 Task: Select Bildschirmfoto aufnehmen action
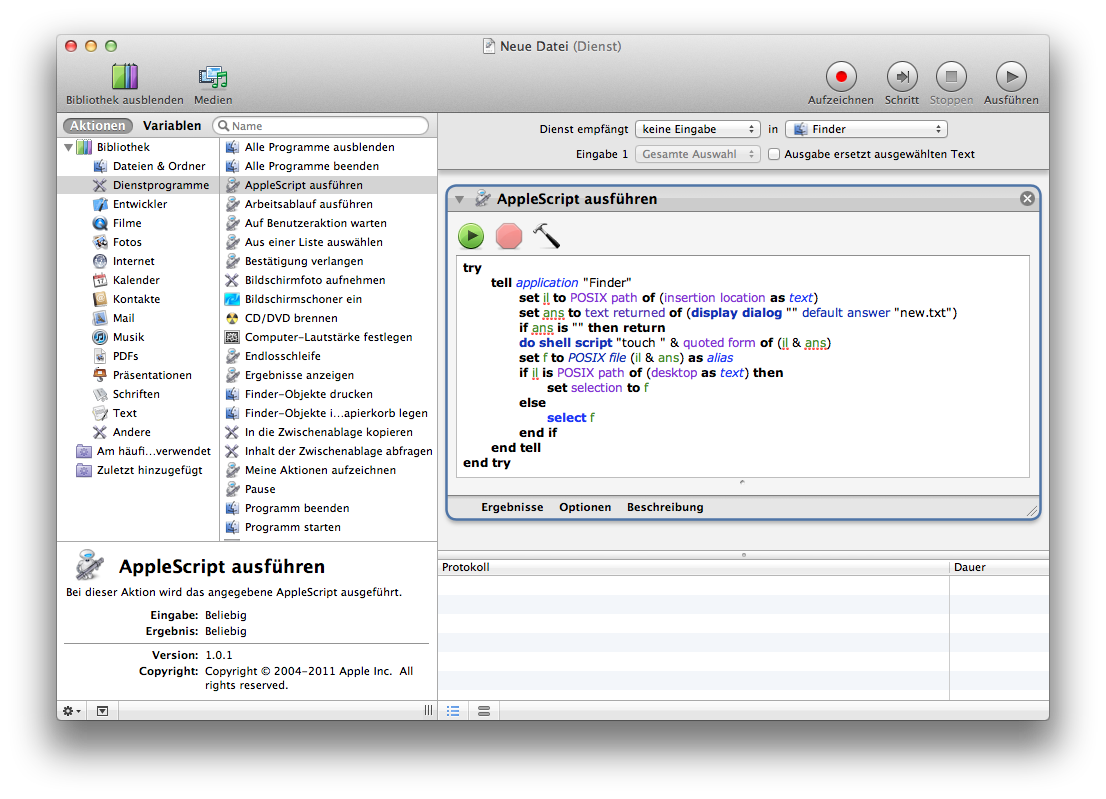point(329,281)
